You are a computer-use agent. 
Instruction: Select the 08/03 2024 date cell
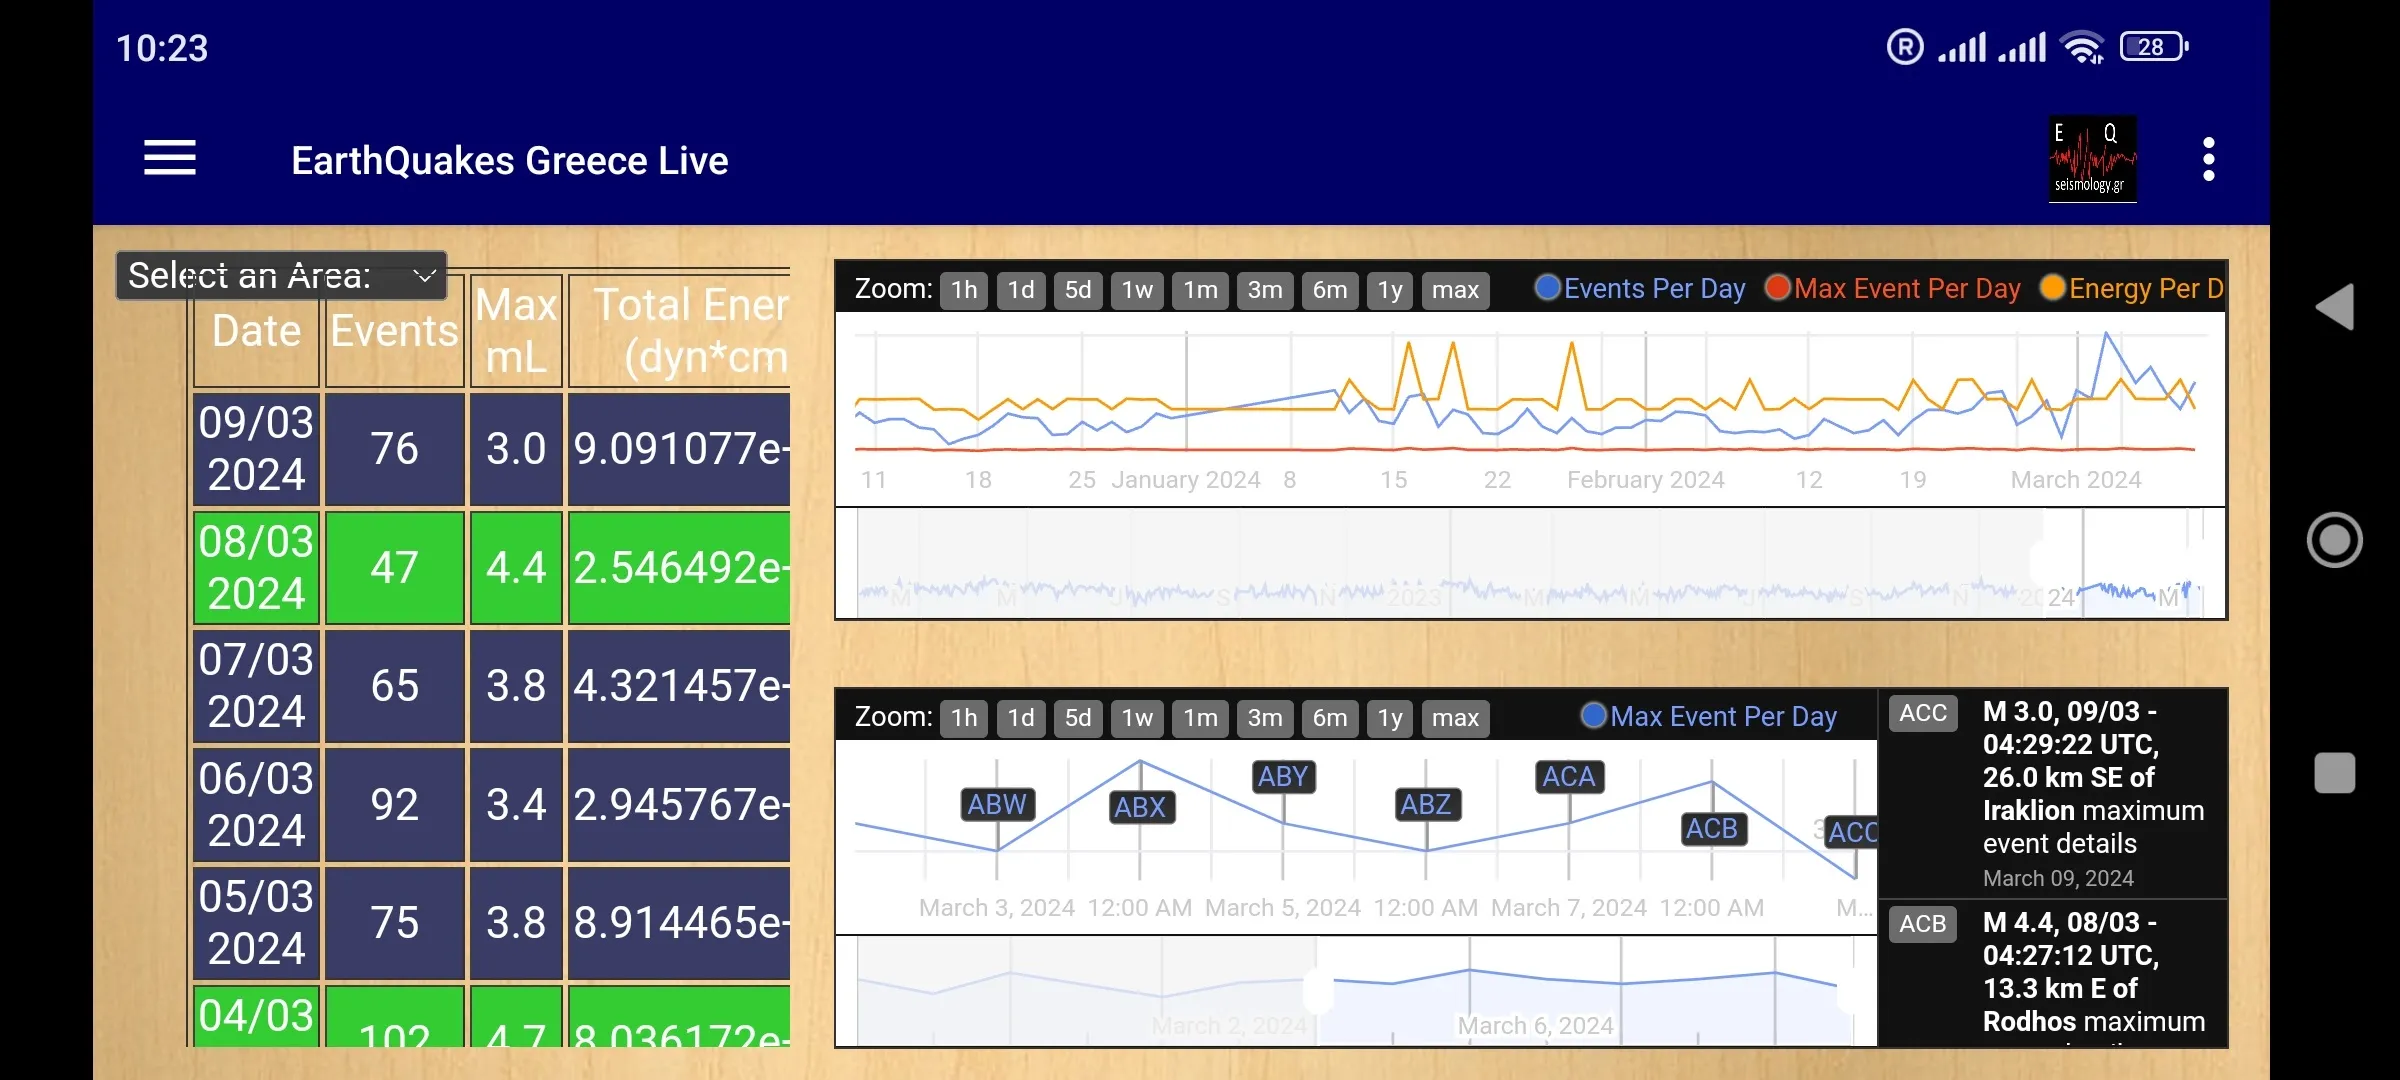pos(256,567)
